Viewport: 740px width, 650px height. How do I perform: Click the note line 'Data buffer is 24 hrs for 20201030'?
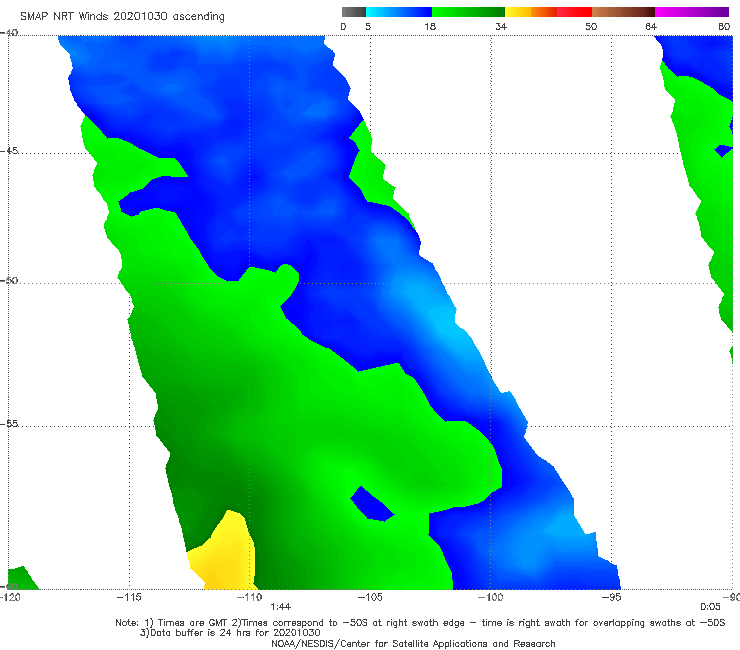point(230,633)
